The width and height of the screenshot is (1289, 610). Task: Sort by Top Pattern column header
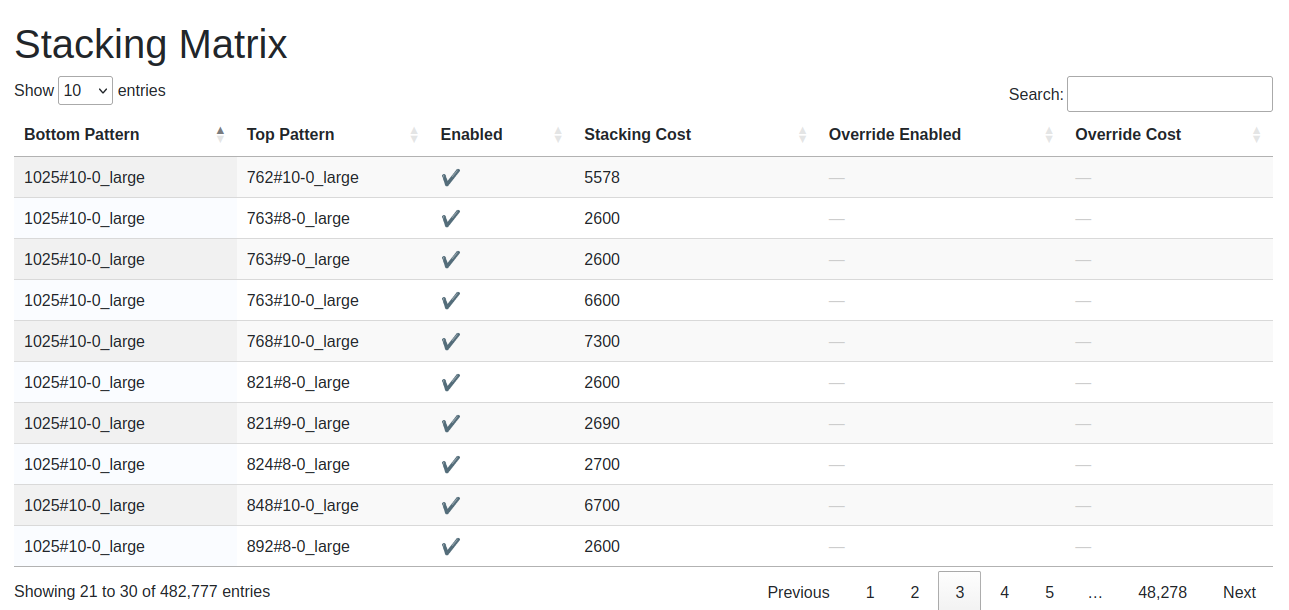333,134
